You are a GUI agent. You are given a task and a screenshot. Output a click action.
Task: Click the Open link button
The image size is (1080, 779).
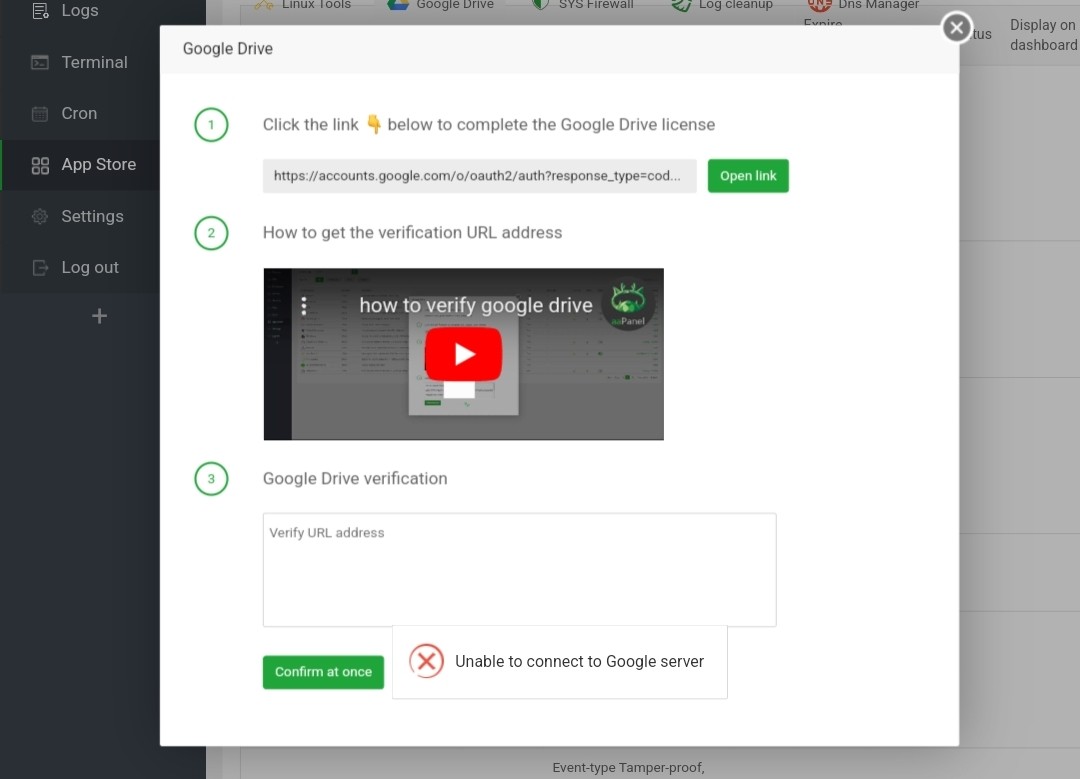click(x=747, y=174)
